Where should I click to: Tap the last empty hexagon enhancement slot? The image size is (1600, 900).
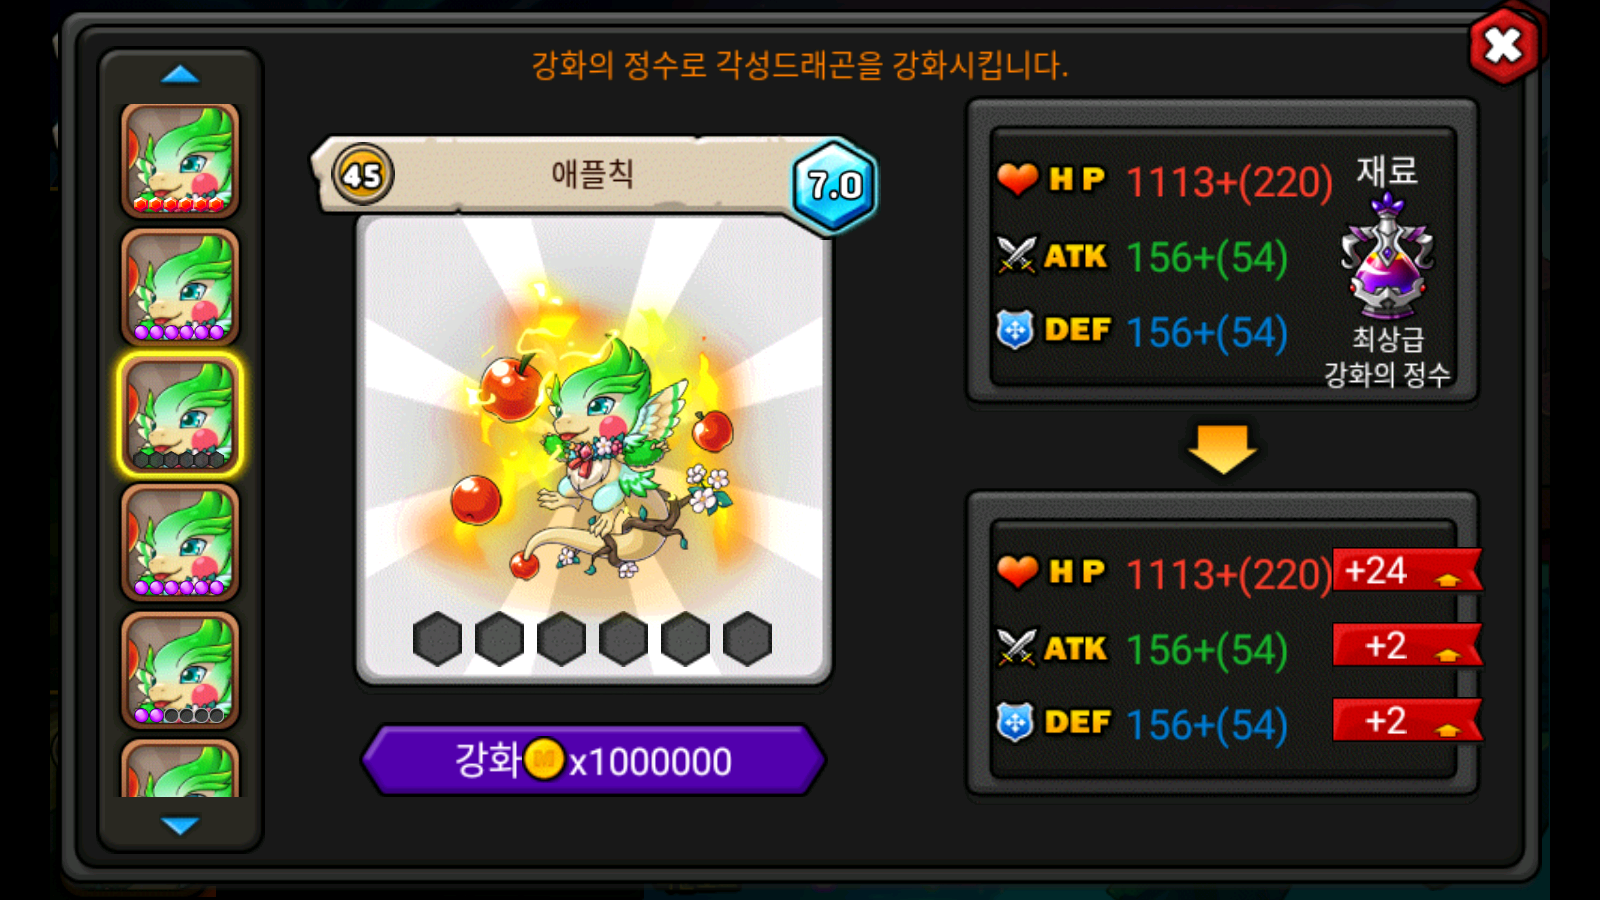(x=747, y=639)
